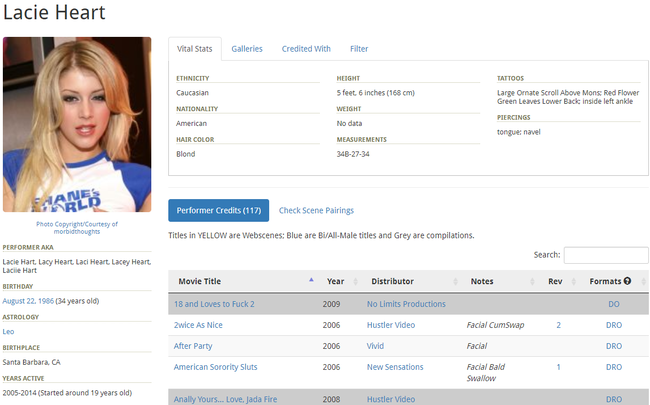
Task: Open the 2wice As Nice title link
Action: click(x=198, y=325)
